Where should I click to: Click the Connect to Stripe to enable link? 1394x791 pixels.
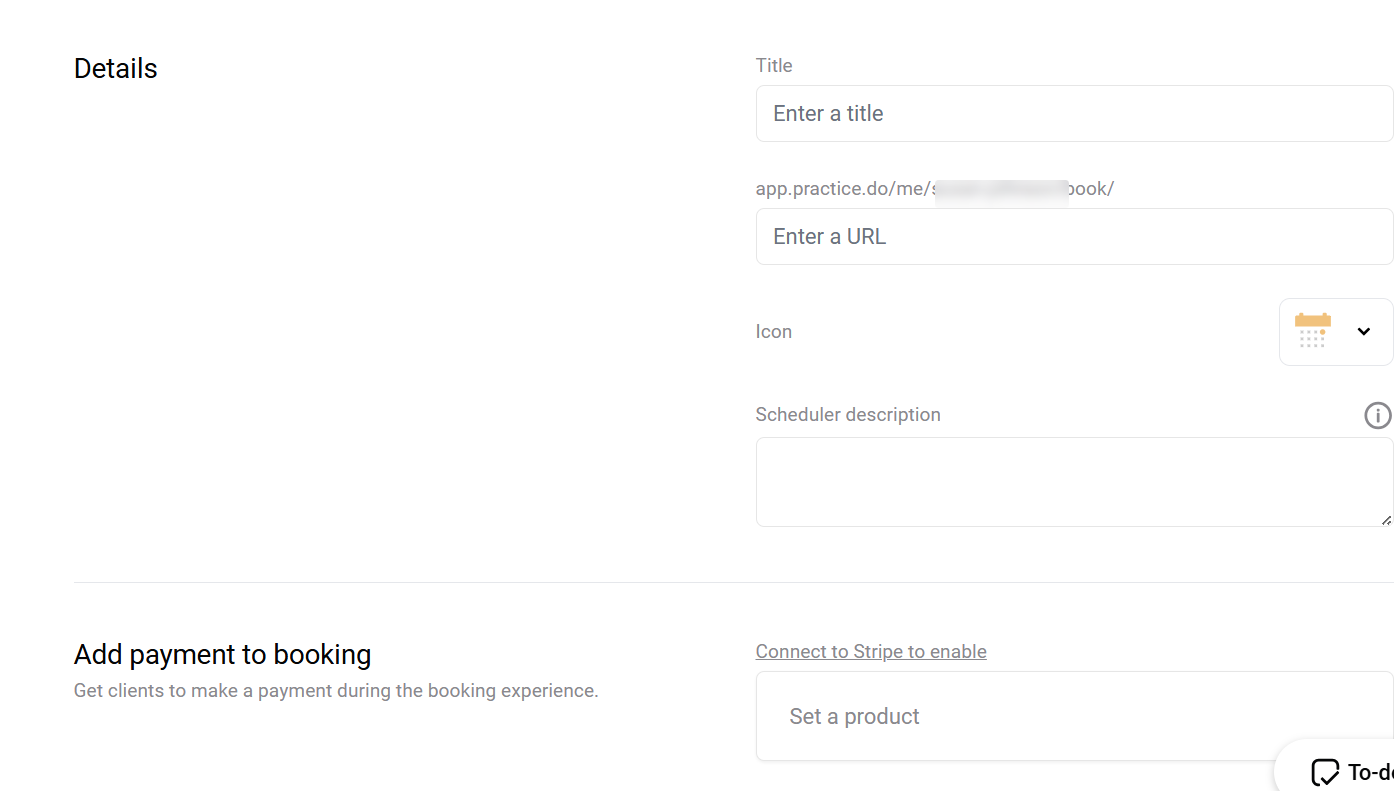(871, 651)
